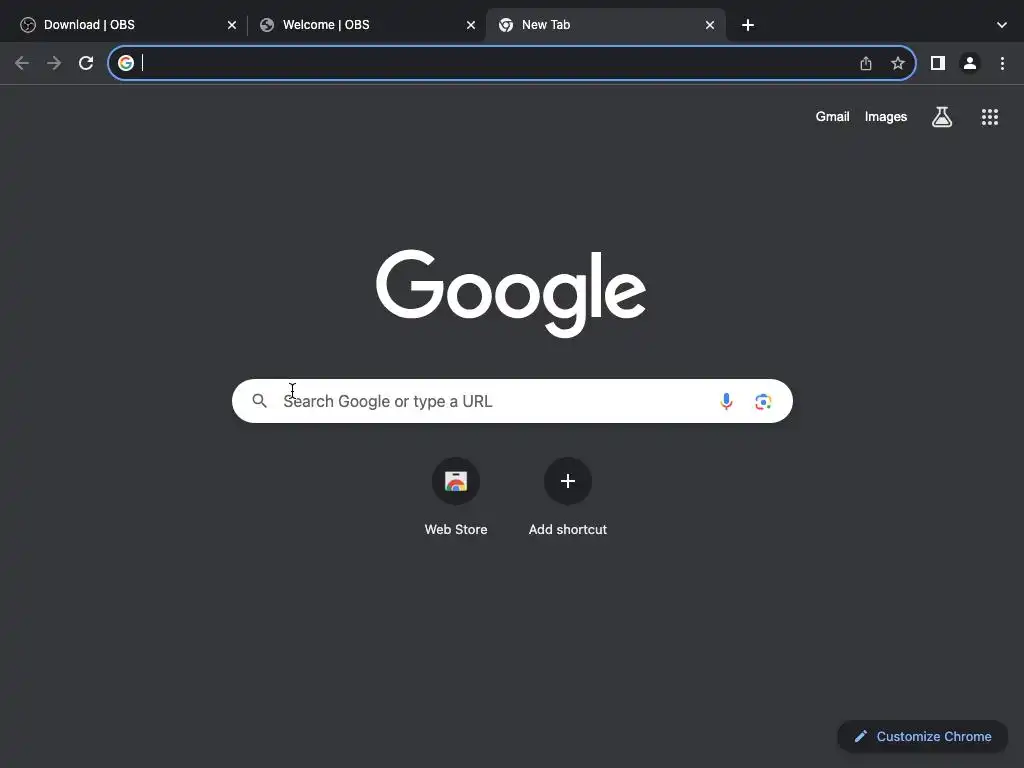Image resolution: width=1024 pixels, height=768 pixels.
Task: Open the profile avatar menu
Action: [970, 63]
